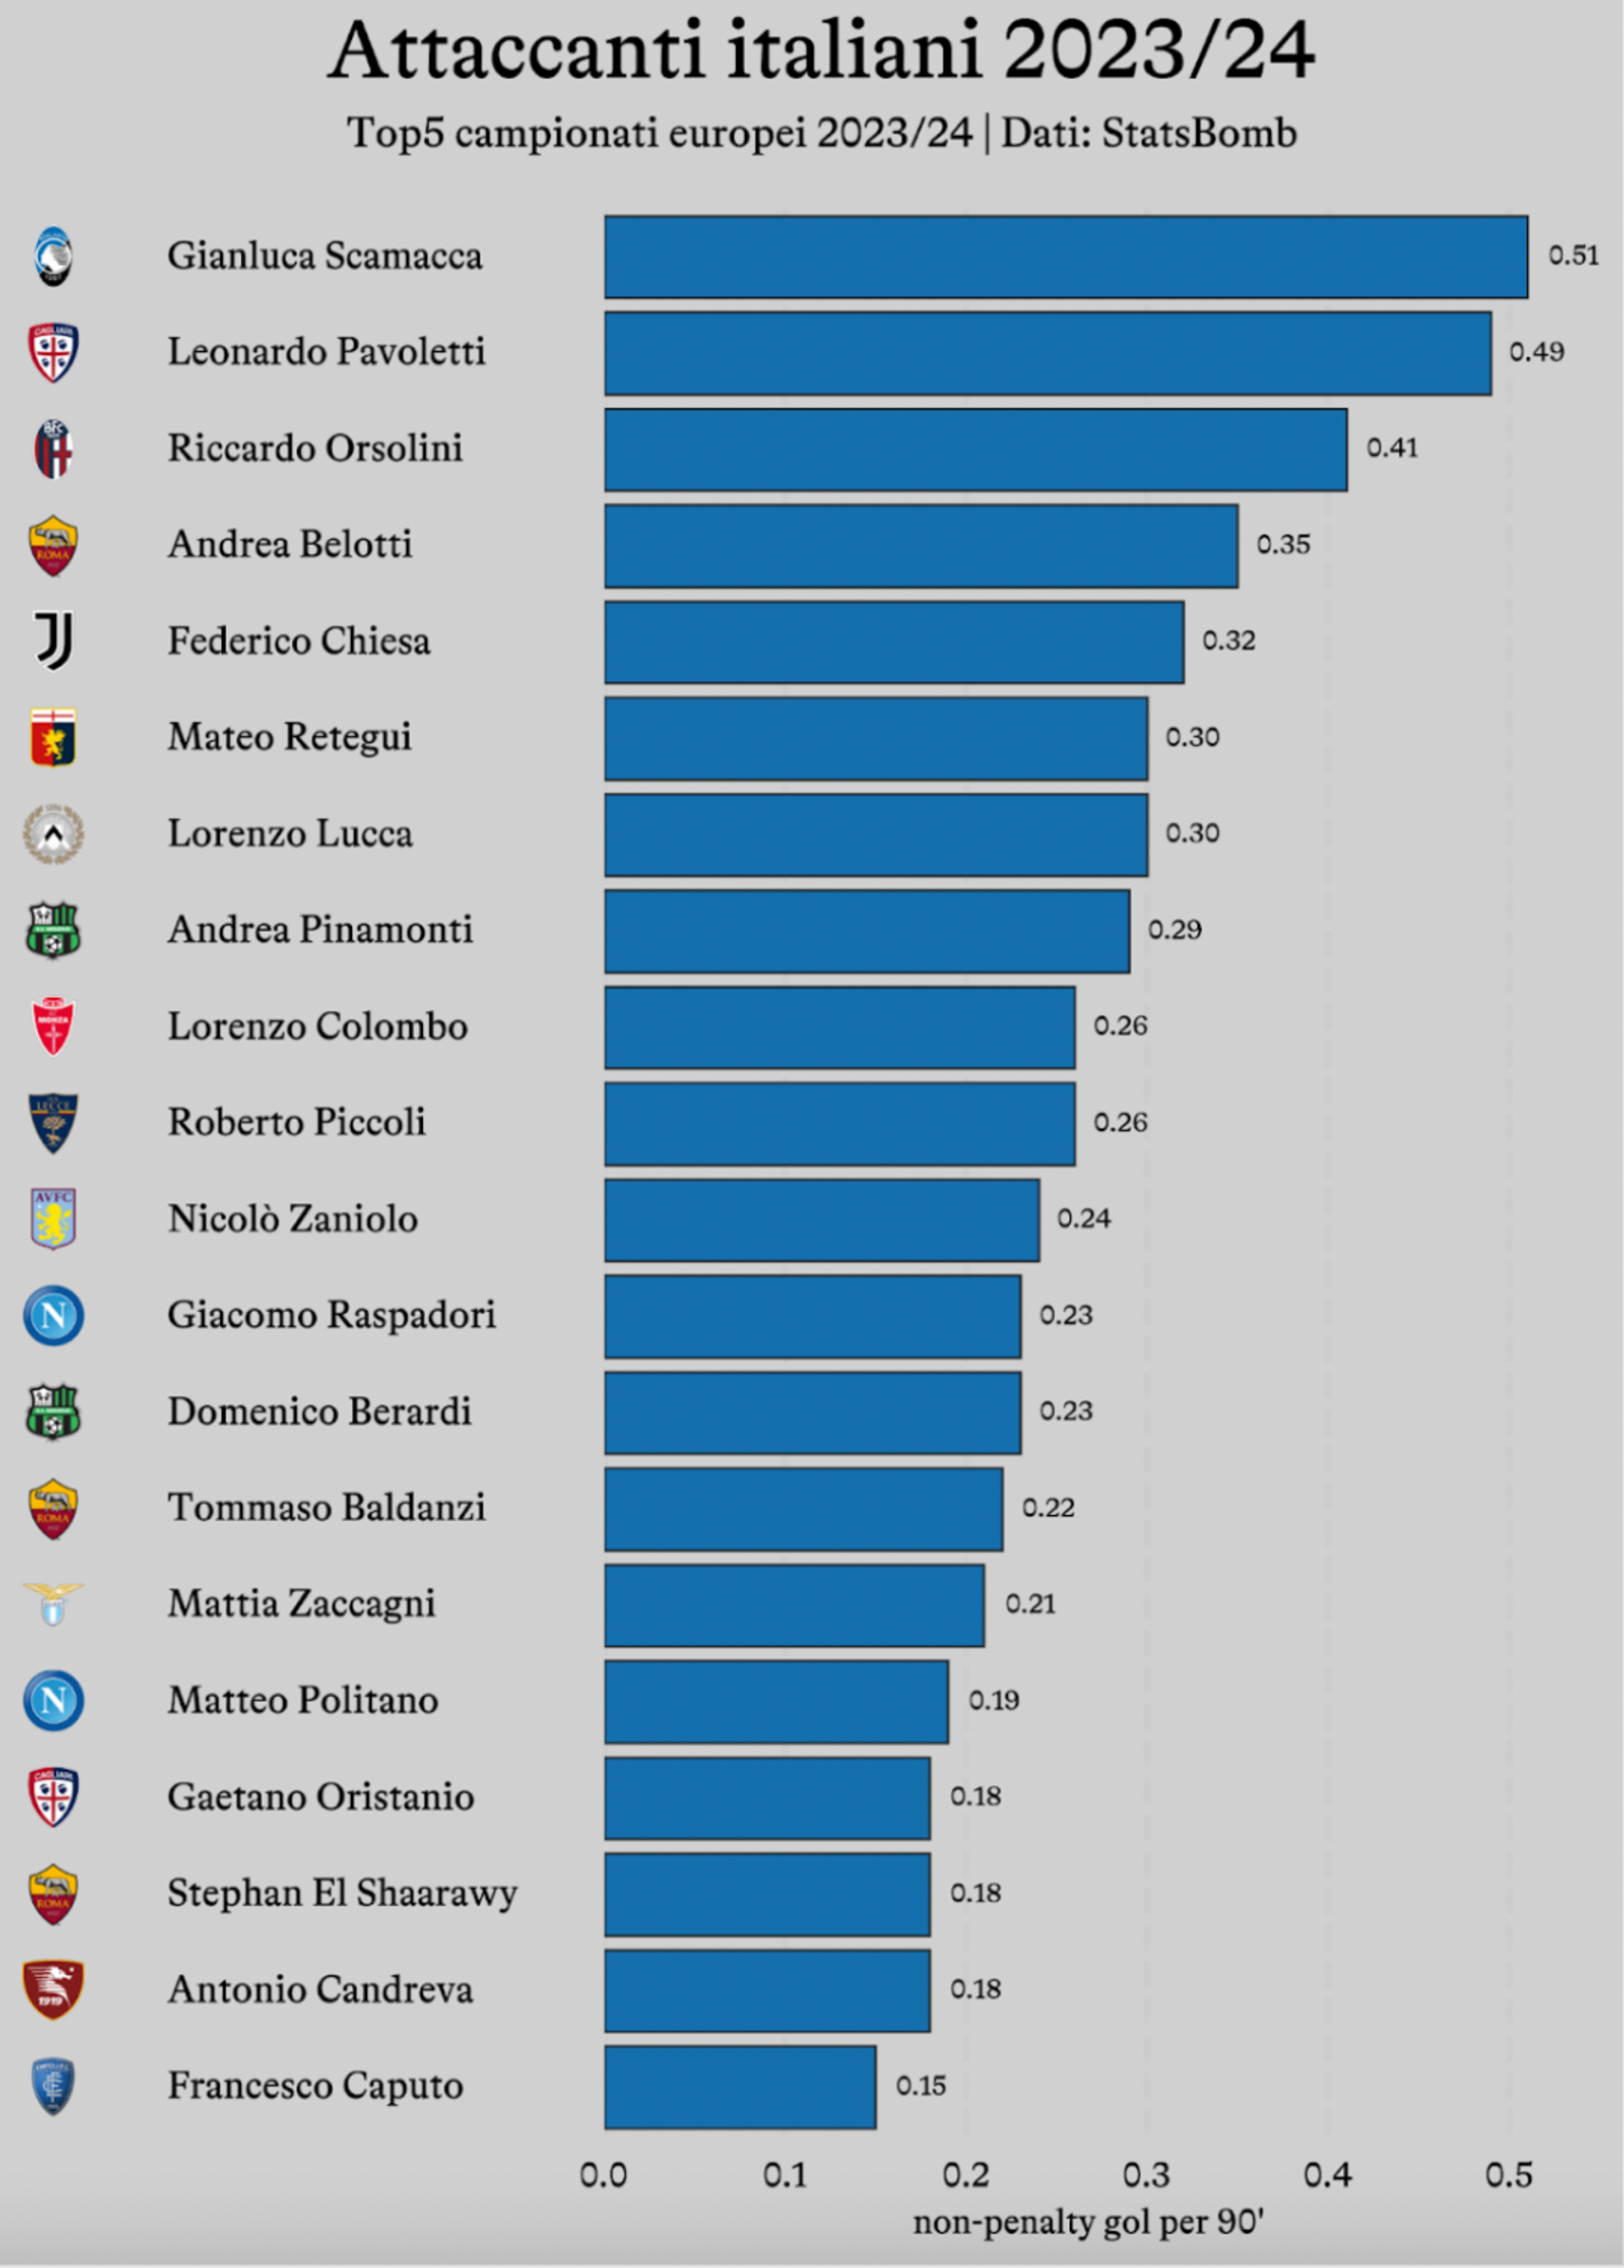Click the 0.41 value label for Orsolini
The image size is (1624, 2268).
coord(1392,448)
